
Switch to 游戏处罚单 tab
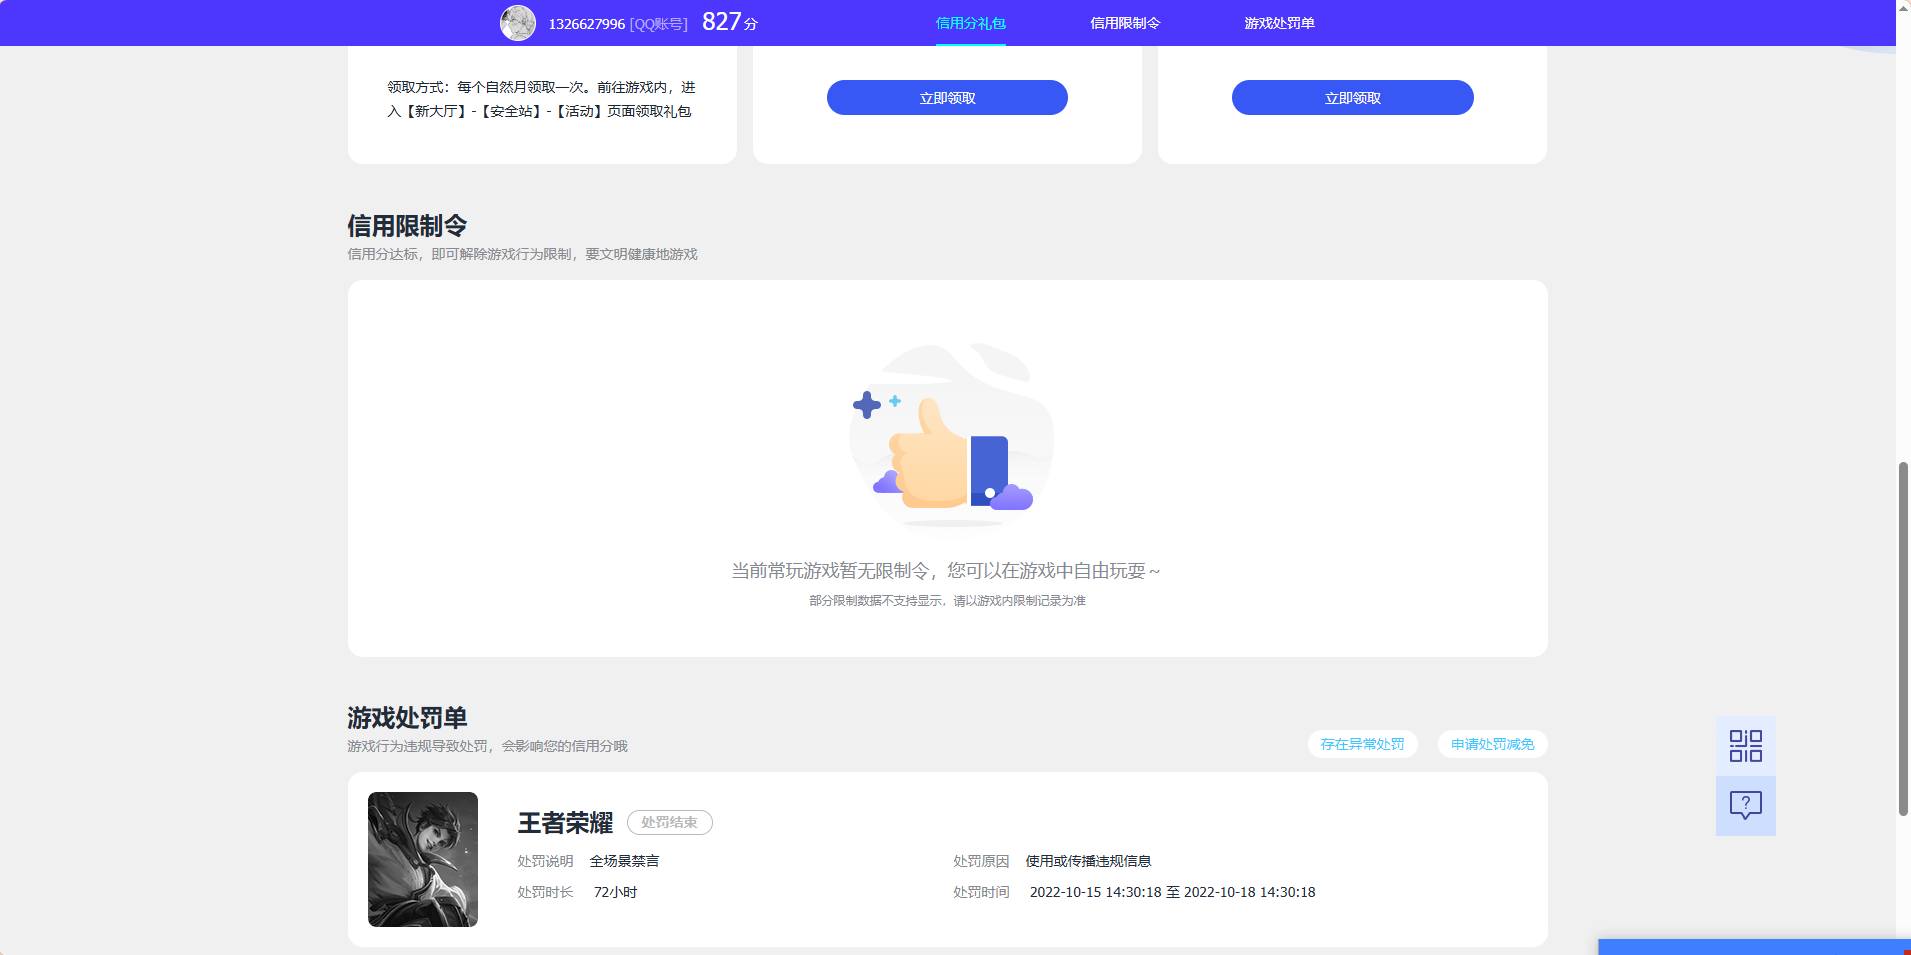click(1279, 23)
